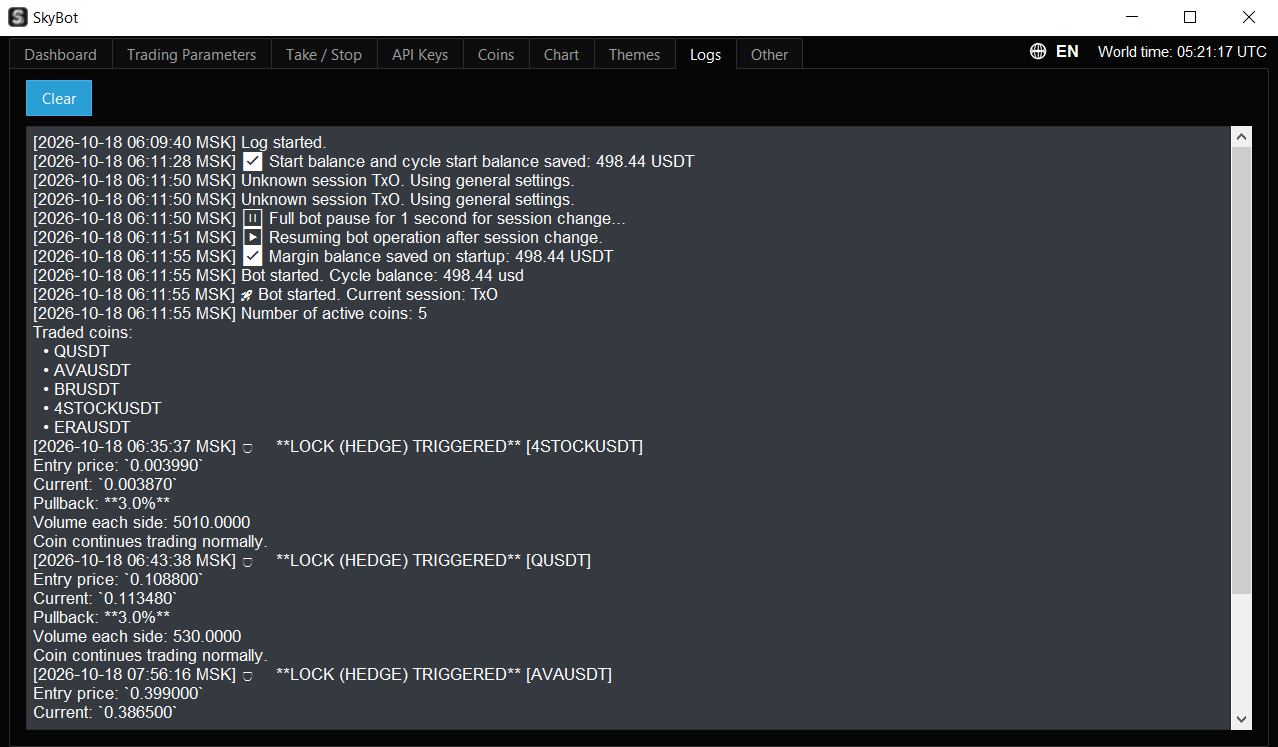Open the Chart tab
This screenshot has height=747, width=1278.
point(561,55)
